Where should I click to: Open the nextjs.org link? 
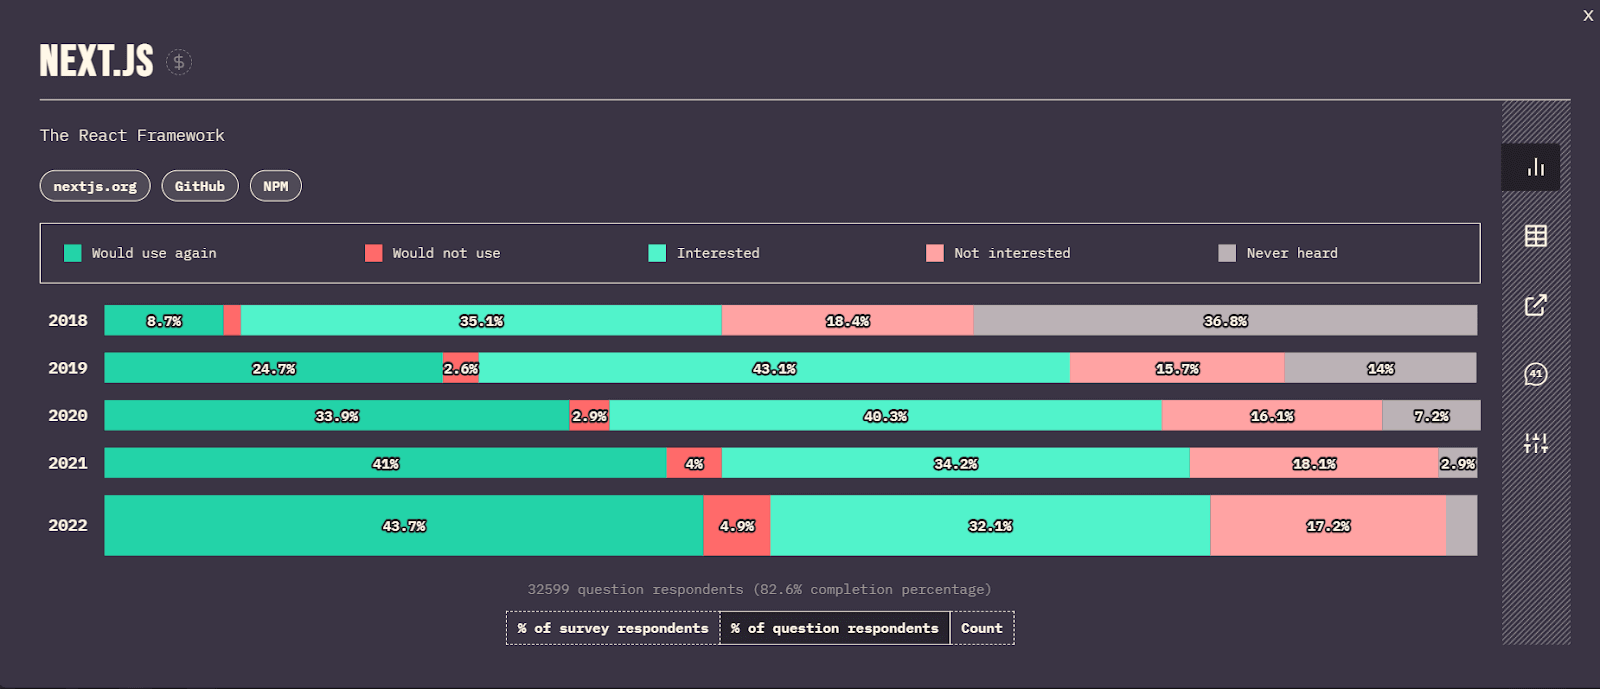click(95, 186)
